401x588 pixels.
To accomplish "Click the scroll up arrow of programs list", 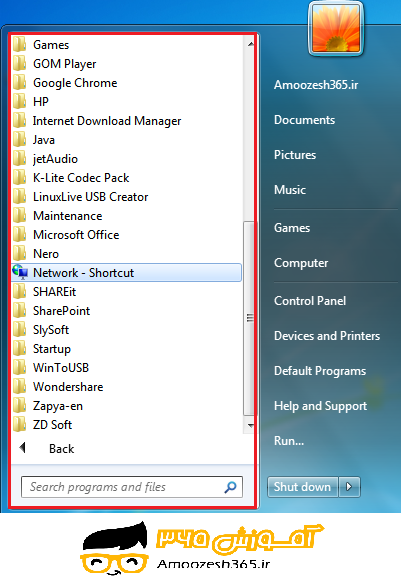I will click(x=250, y=44).
